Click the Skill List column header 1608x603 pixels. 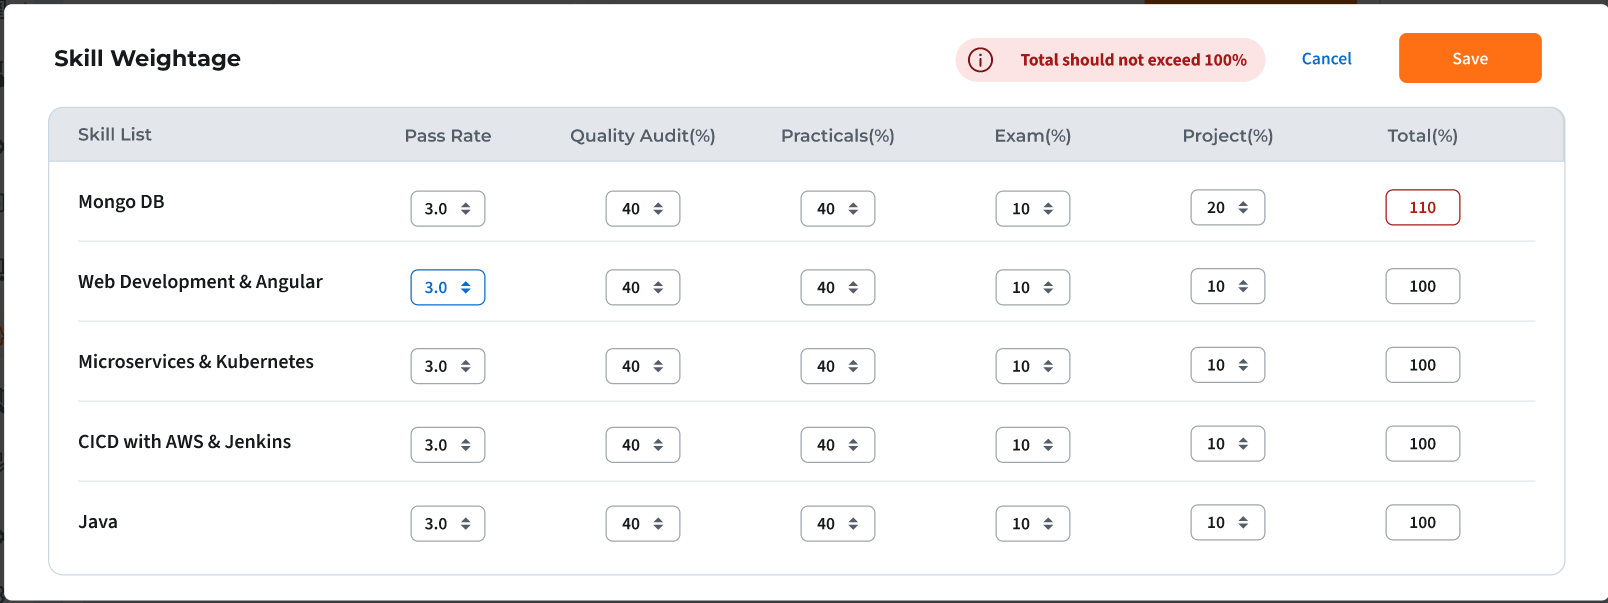tap(115, 135)
